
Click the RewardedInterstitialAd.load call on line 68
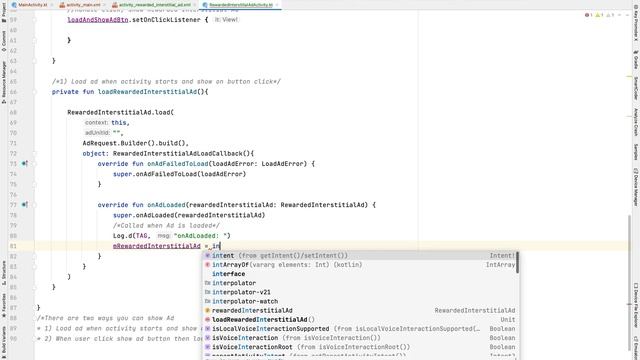tap(120, 112)
